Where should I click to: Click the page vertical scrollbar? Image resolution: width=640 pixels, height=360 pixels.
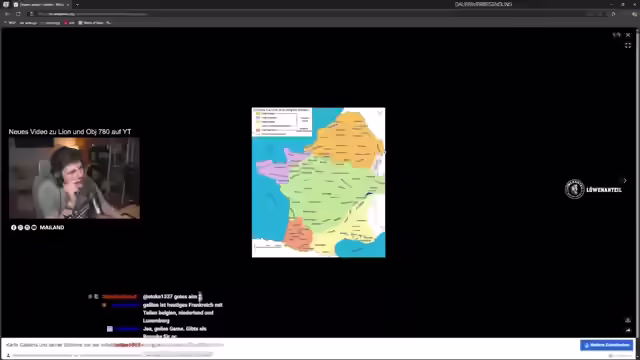tap(638, 184)
